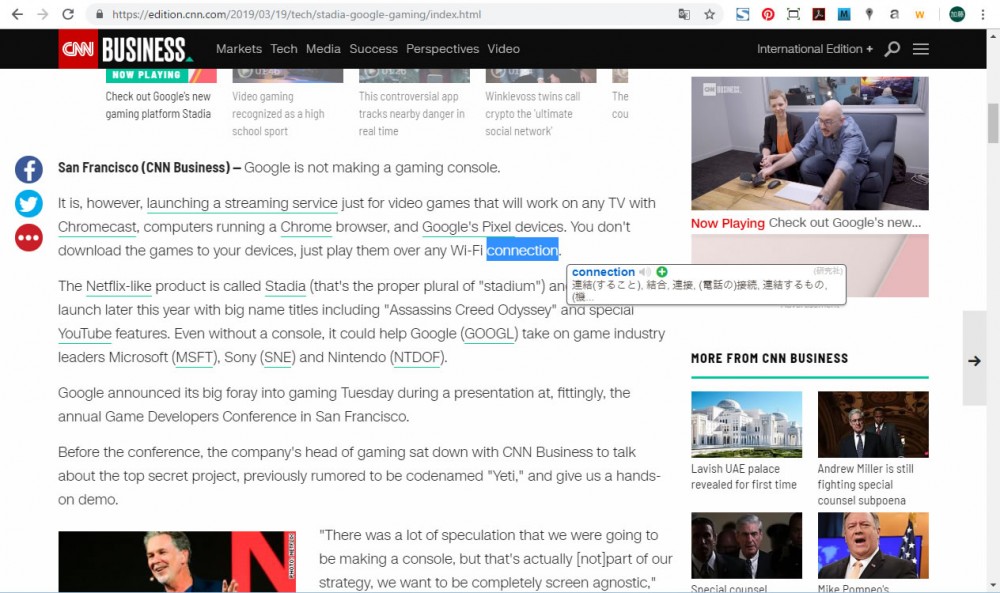Open the Adobe Acrobat extension
1000x593 pixels.
[x=819, y=14]
